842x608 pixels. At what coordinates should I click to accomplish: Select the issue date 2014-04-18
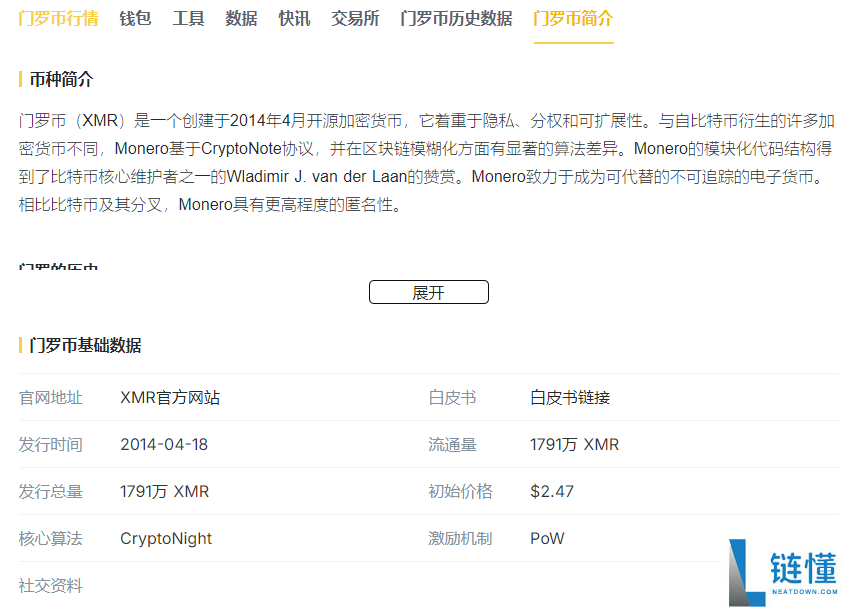pos(164,444)
